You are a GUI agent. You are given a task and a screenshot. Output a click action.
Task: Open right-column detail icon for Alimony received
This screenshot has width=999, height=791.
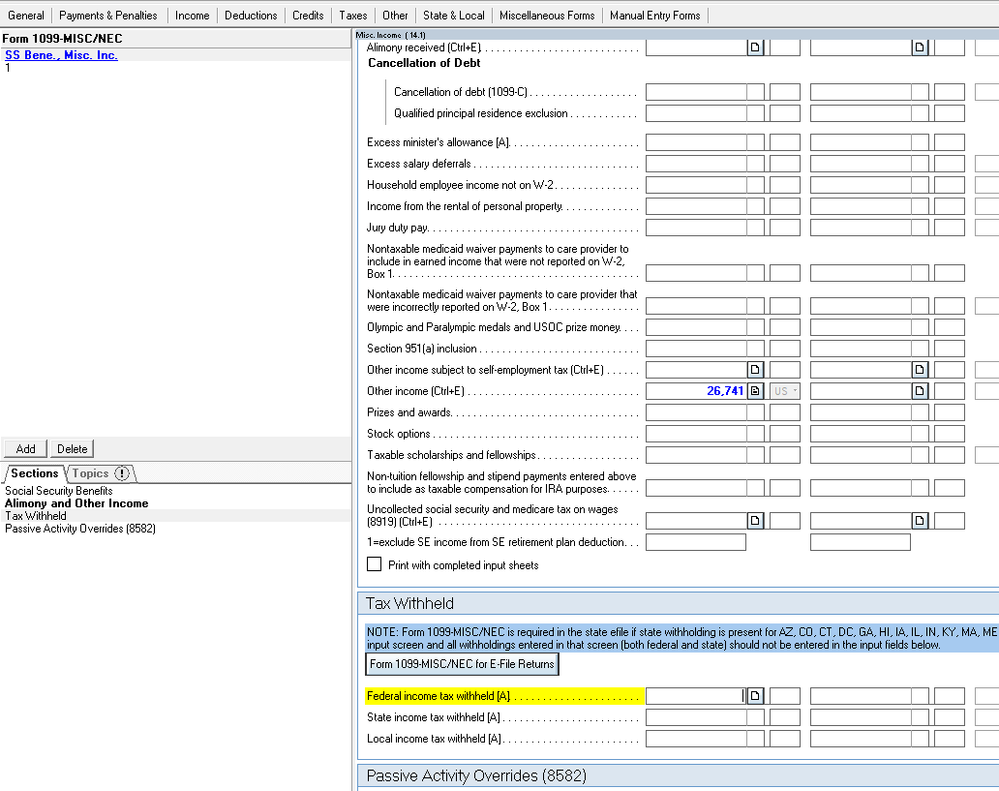[x=919, y=46]
